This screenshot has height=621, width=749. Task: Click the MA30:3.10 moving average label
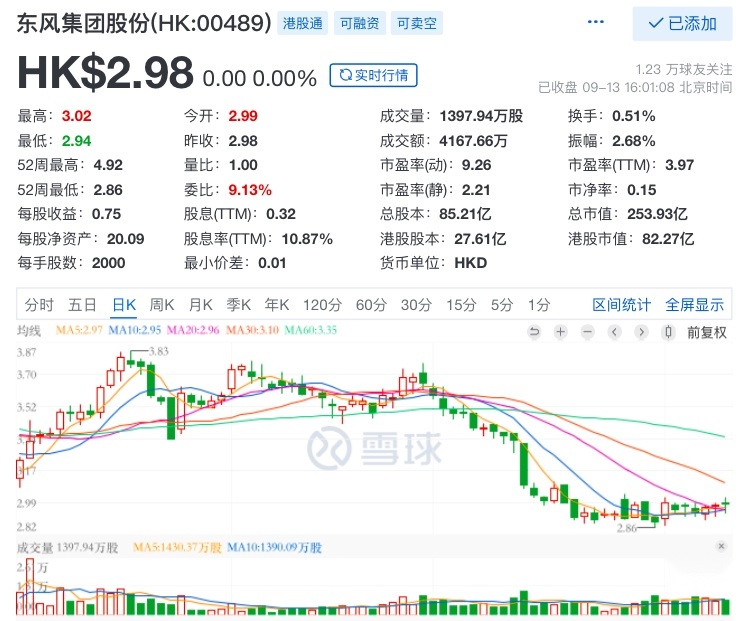click(252, 330)
